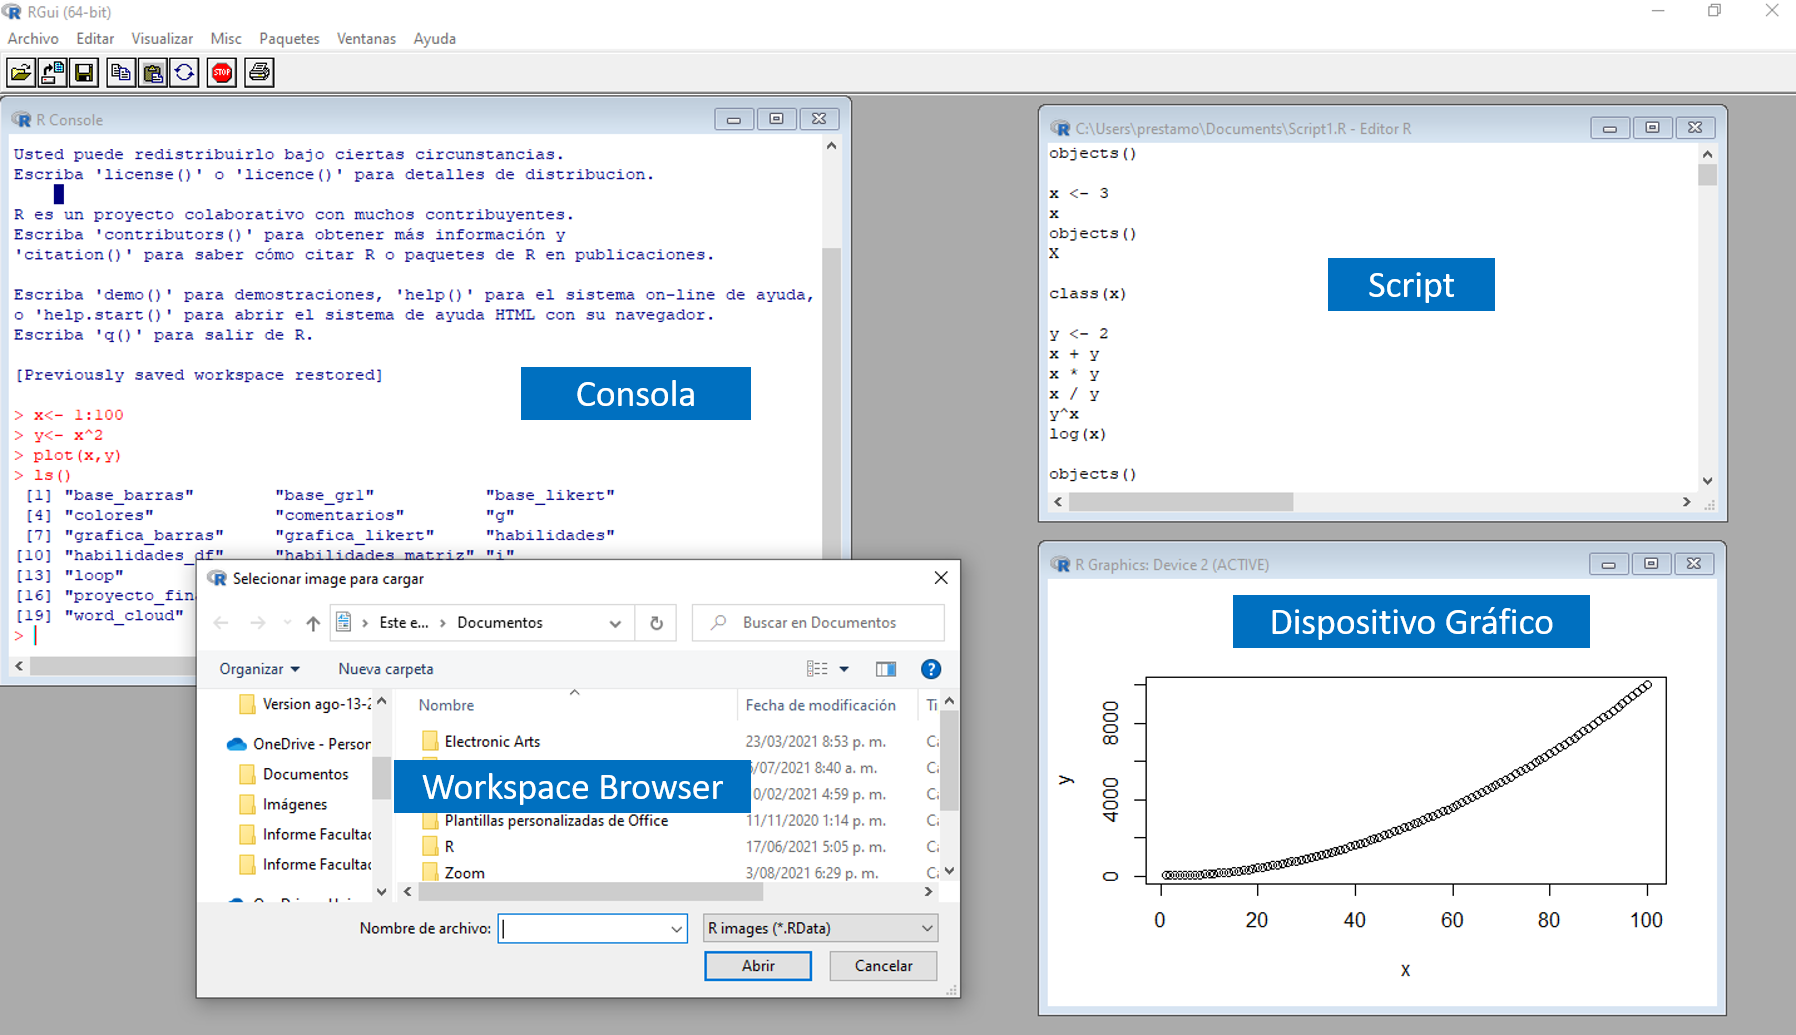
Task: Click the Open script folder icon
Action: point(21,73)
